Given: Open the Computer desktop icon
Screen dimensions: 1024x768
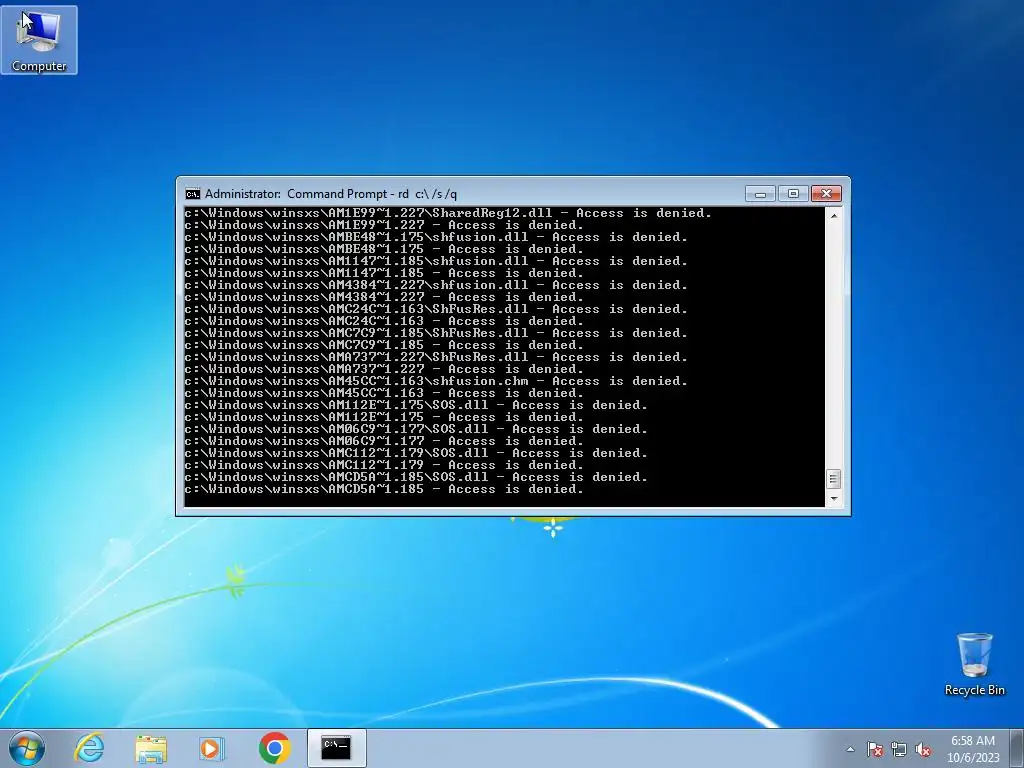Looking at the screenshot, I should click(x=39, y=40).
